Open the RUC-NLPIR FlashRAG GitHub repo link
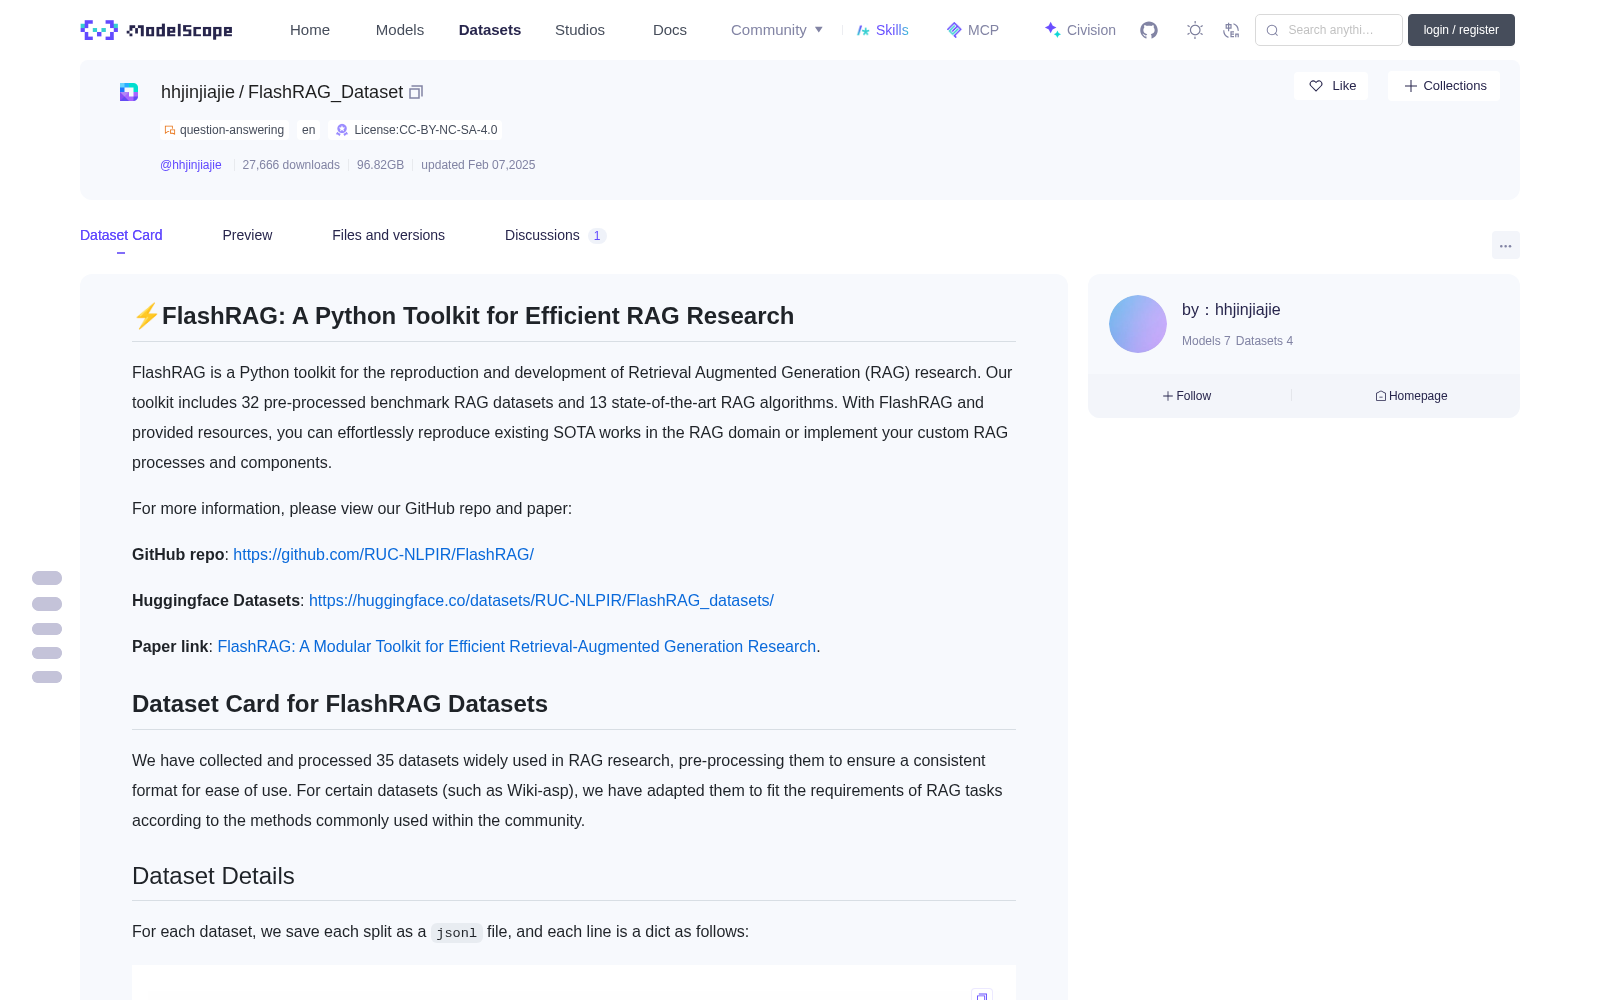 (383, 554)
